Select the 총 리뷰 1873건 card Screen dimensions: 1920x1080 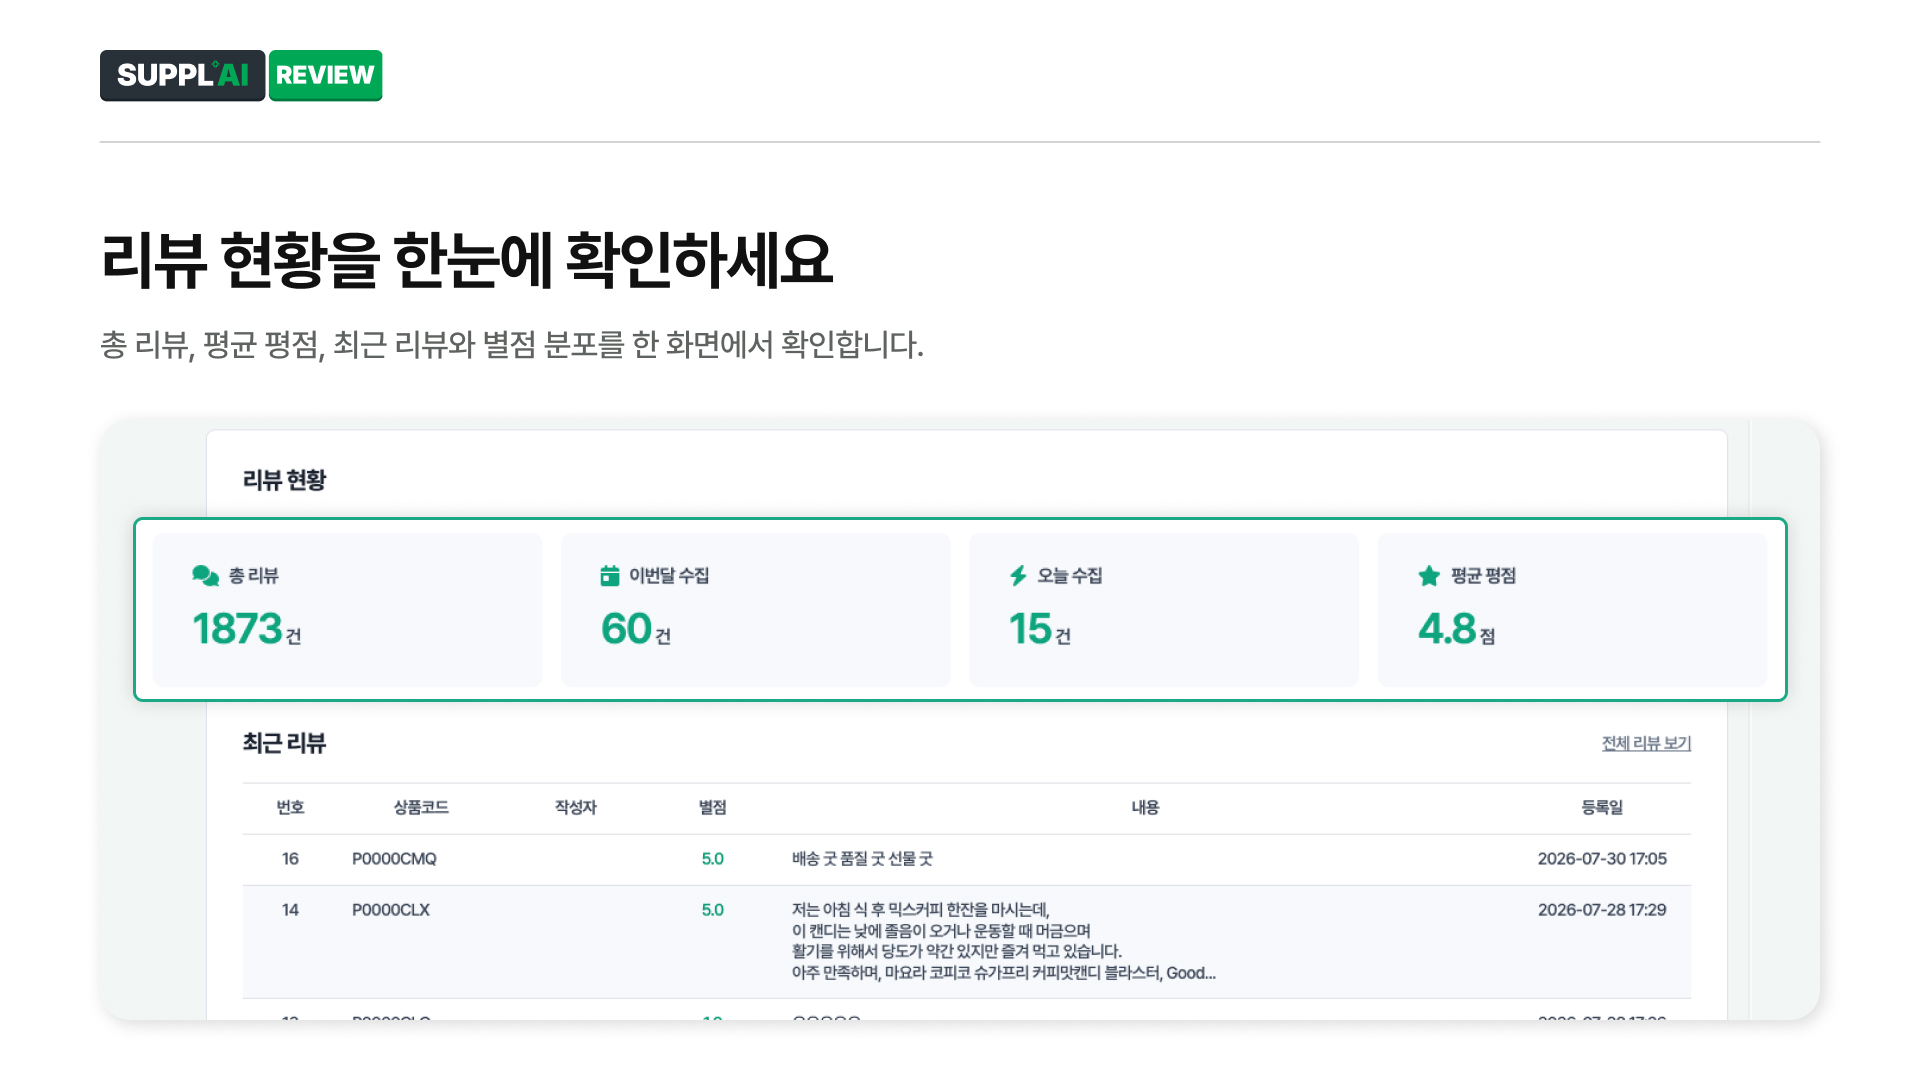(x=347, y=609)
